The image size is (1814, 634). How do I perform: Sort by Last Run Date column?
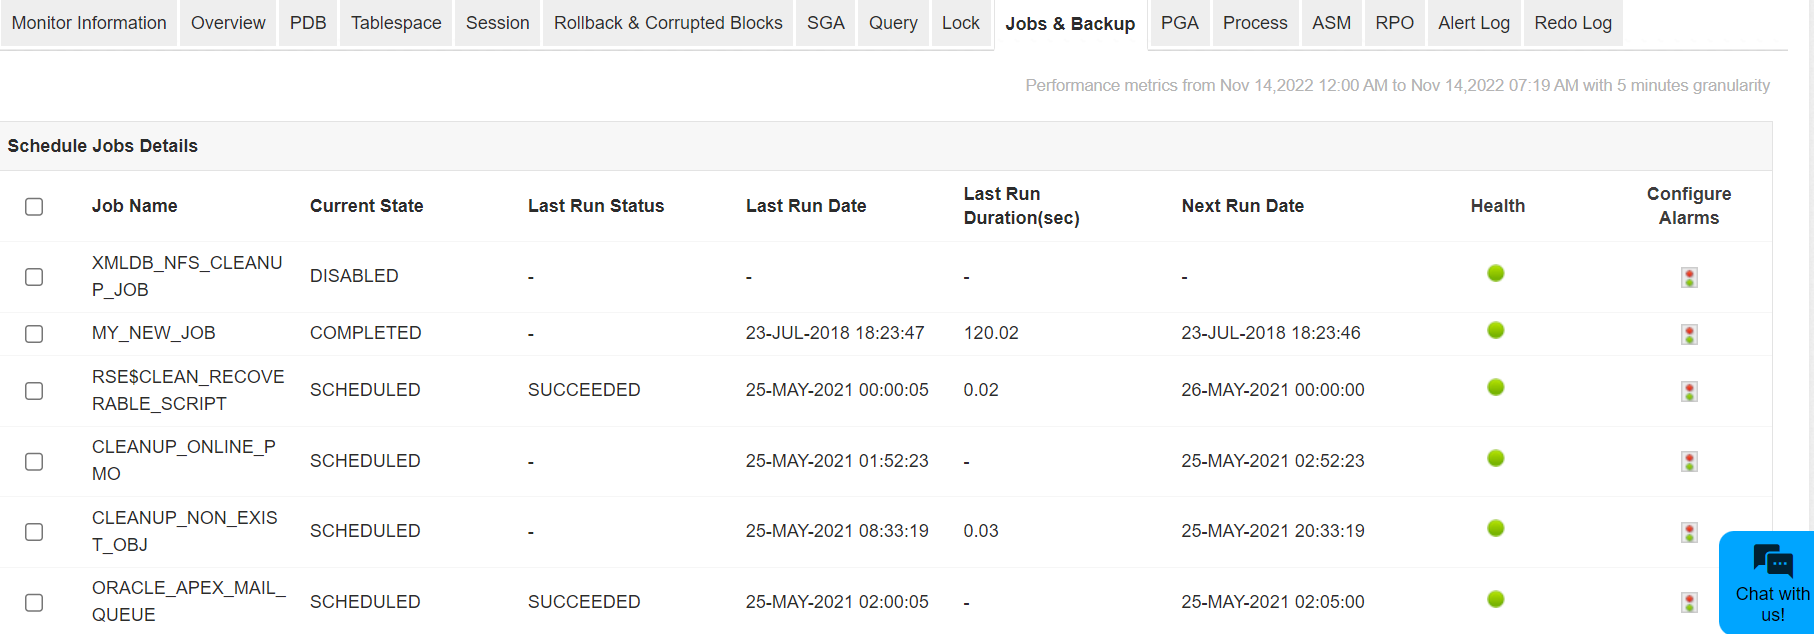click(x=806, y=206)
